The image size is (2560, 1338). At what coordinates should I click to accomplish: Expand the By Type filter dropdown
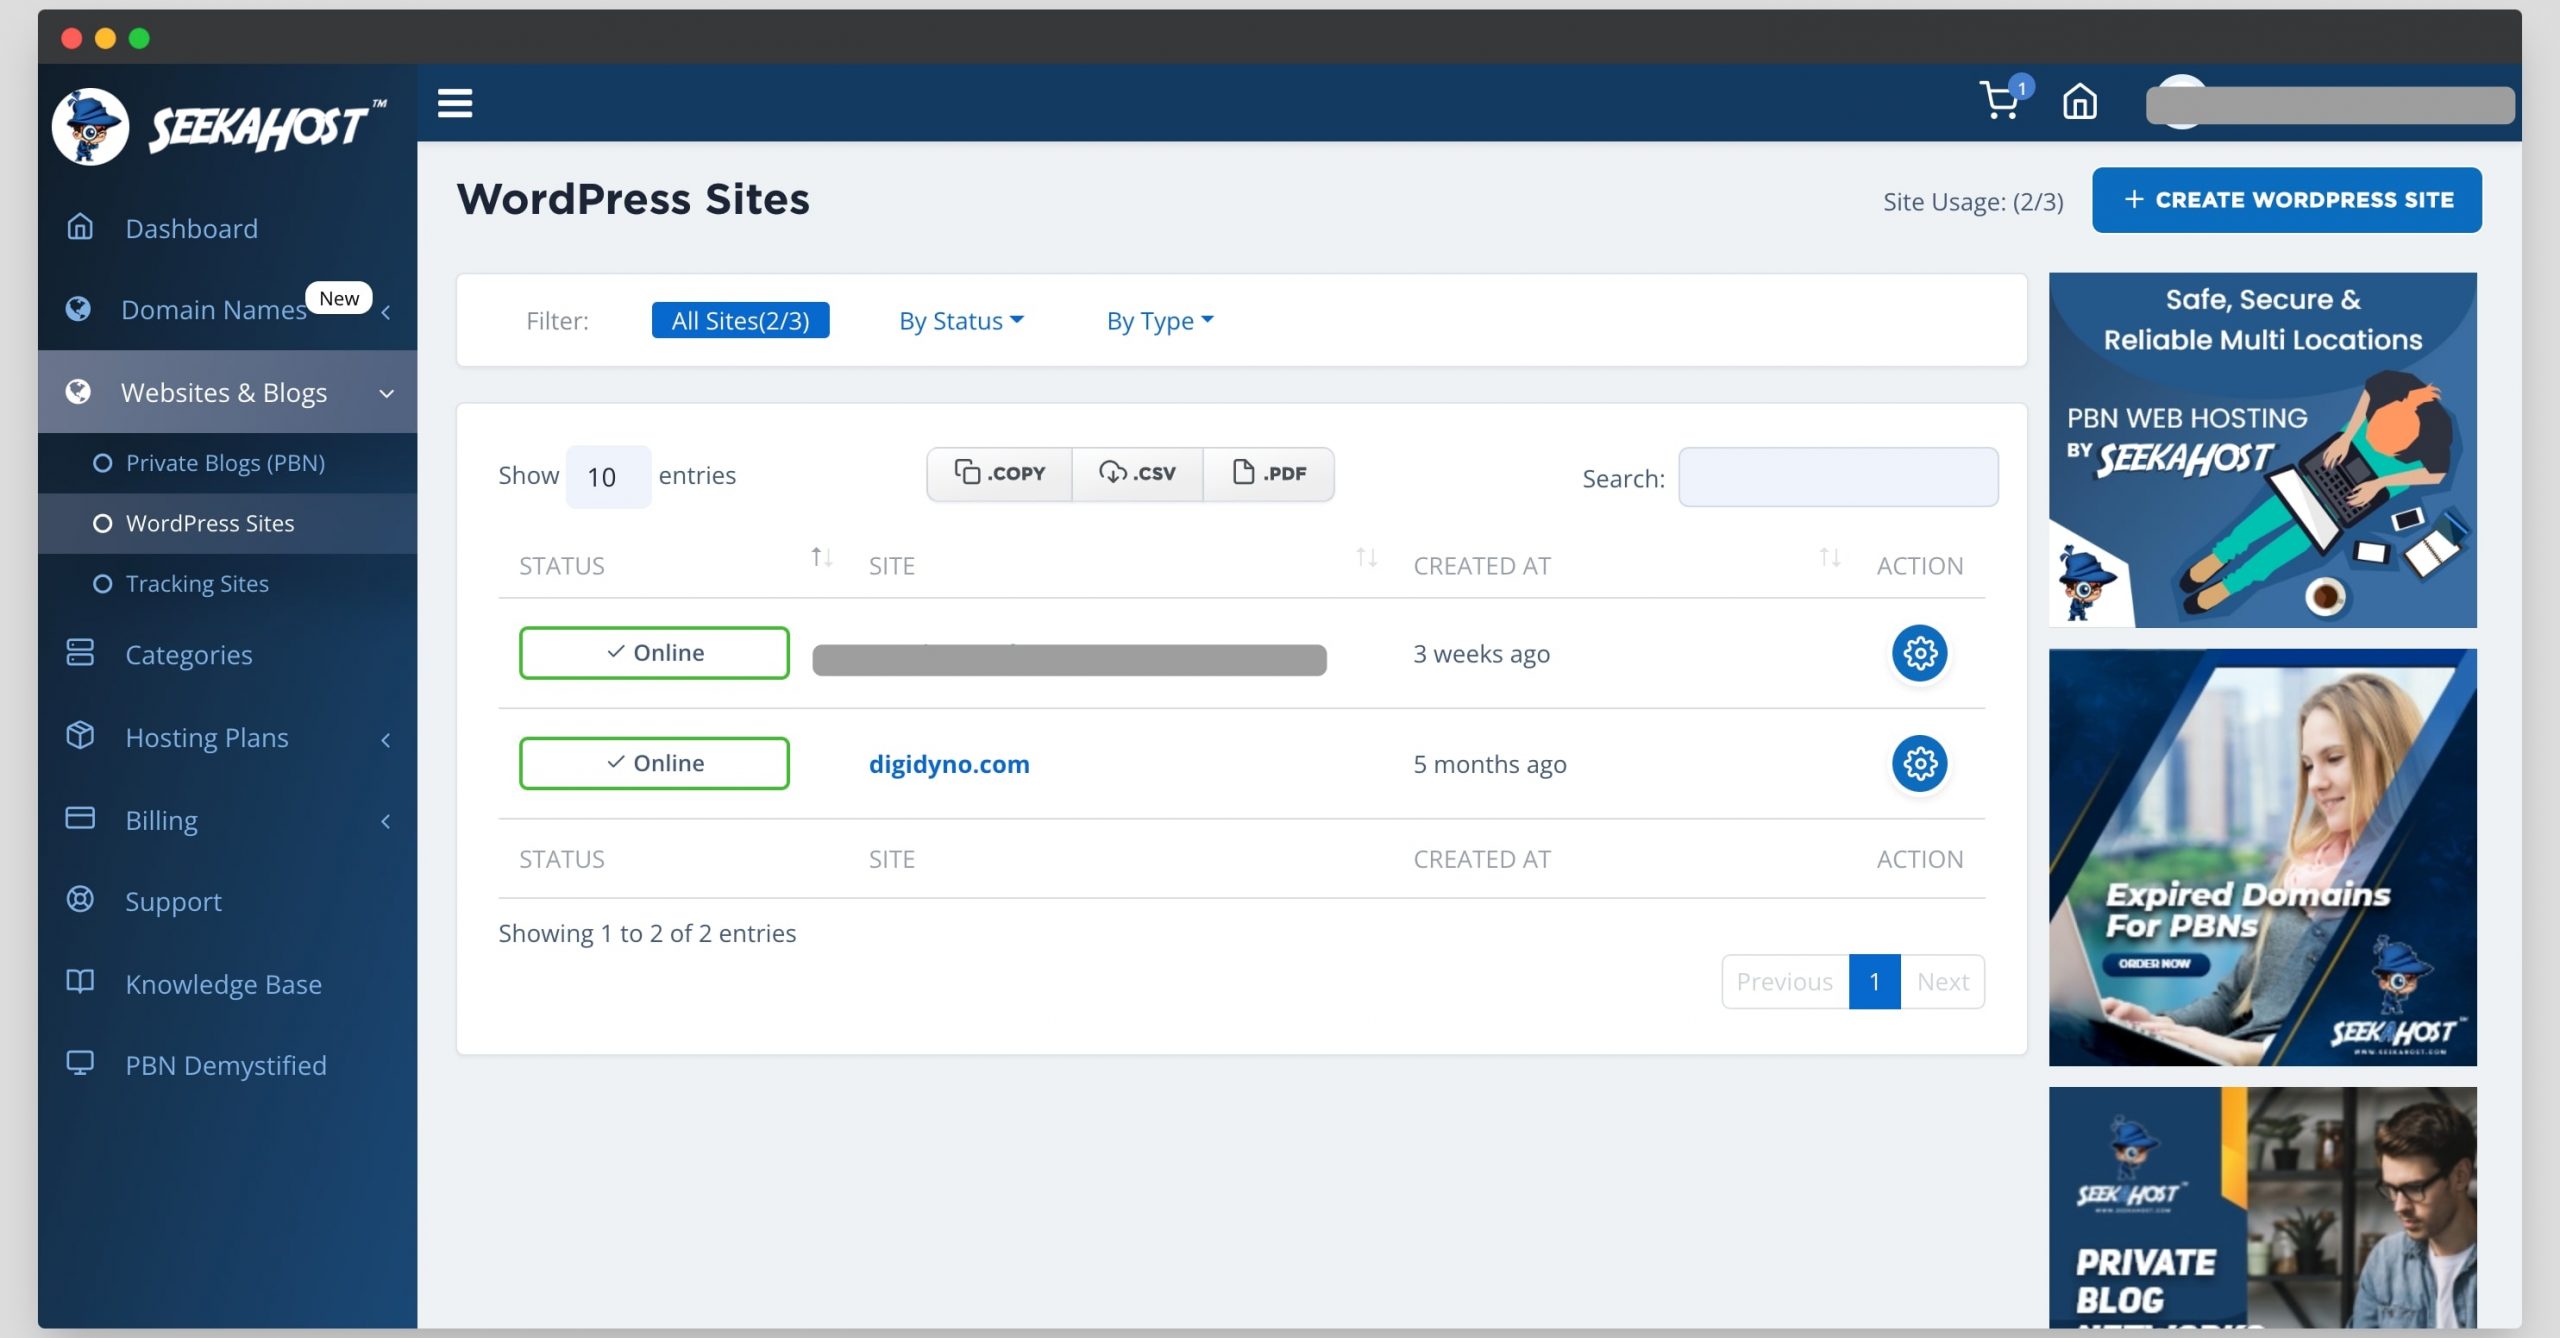pyautogui.click(x=1158, y=320)
